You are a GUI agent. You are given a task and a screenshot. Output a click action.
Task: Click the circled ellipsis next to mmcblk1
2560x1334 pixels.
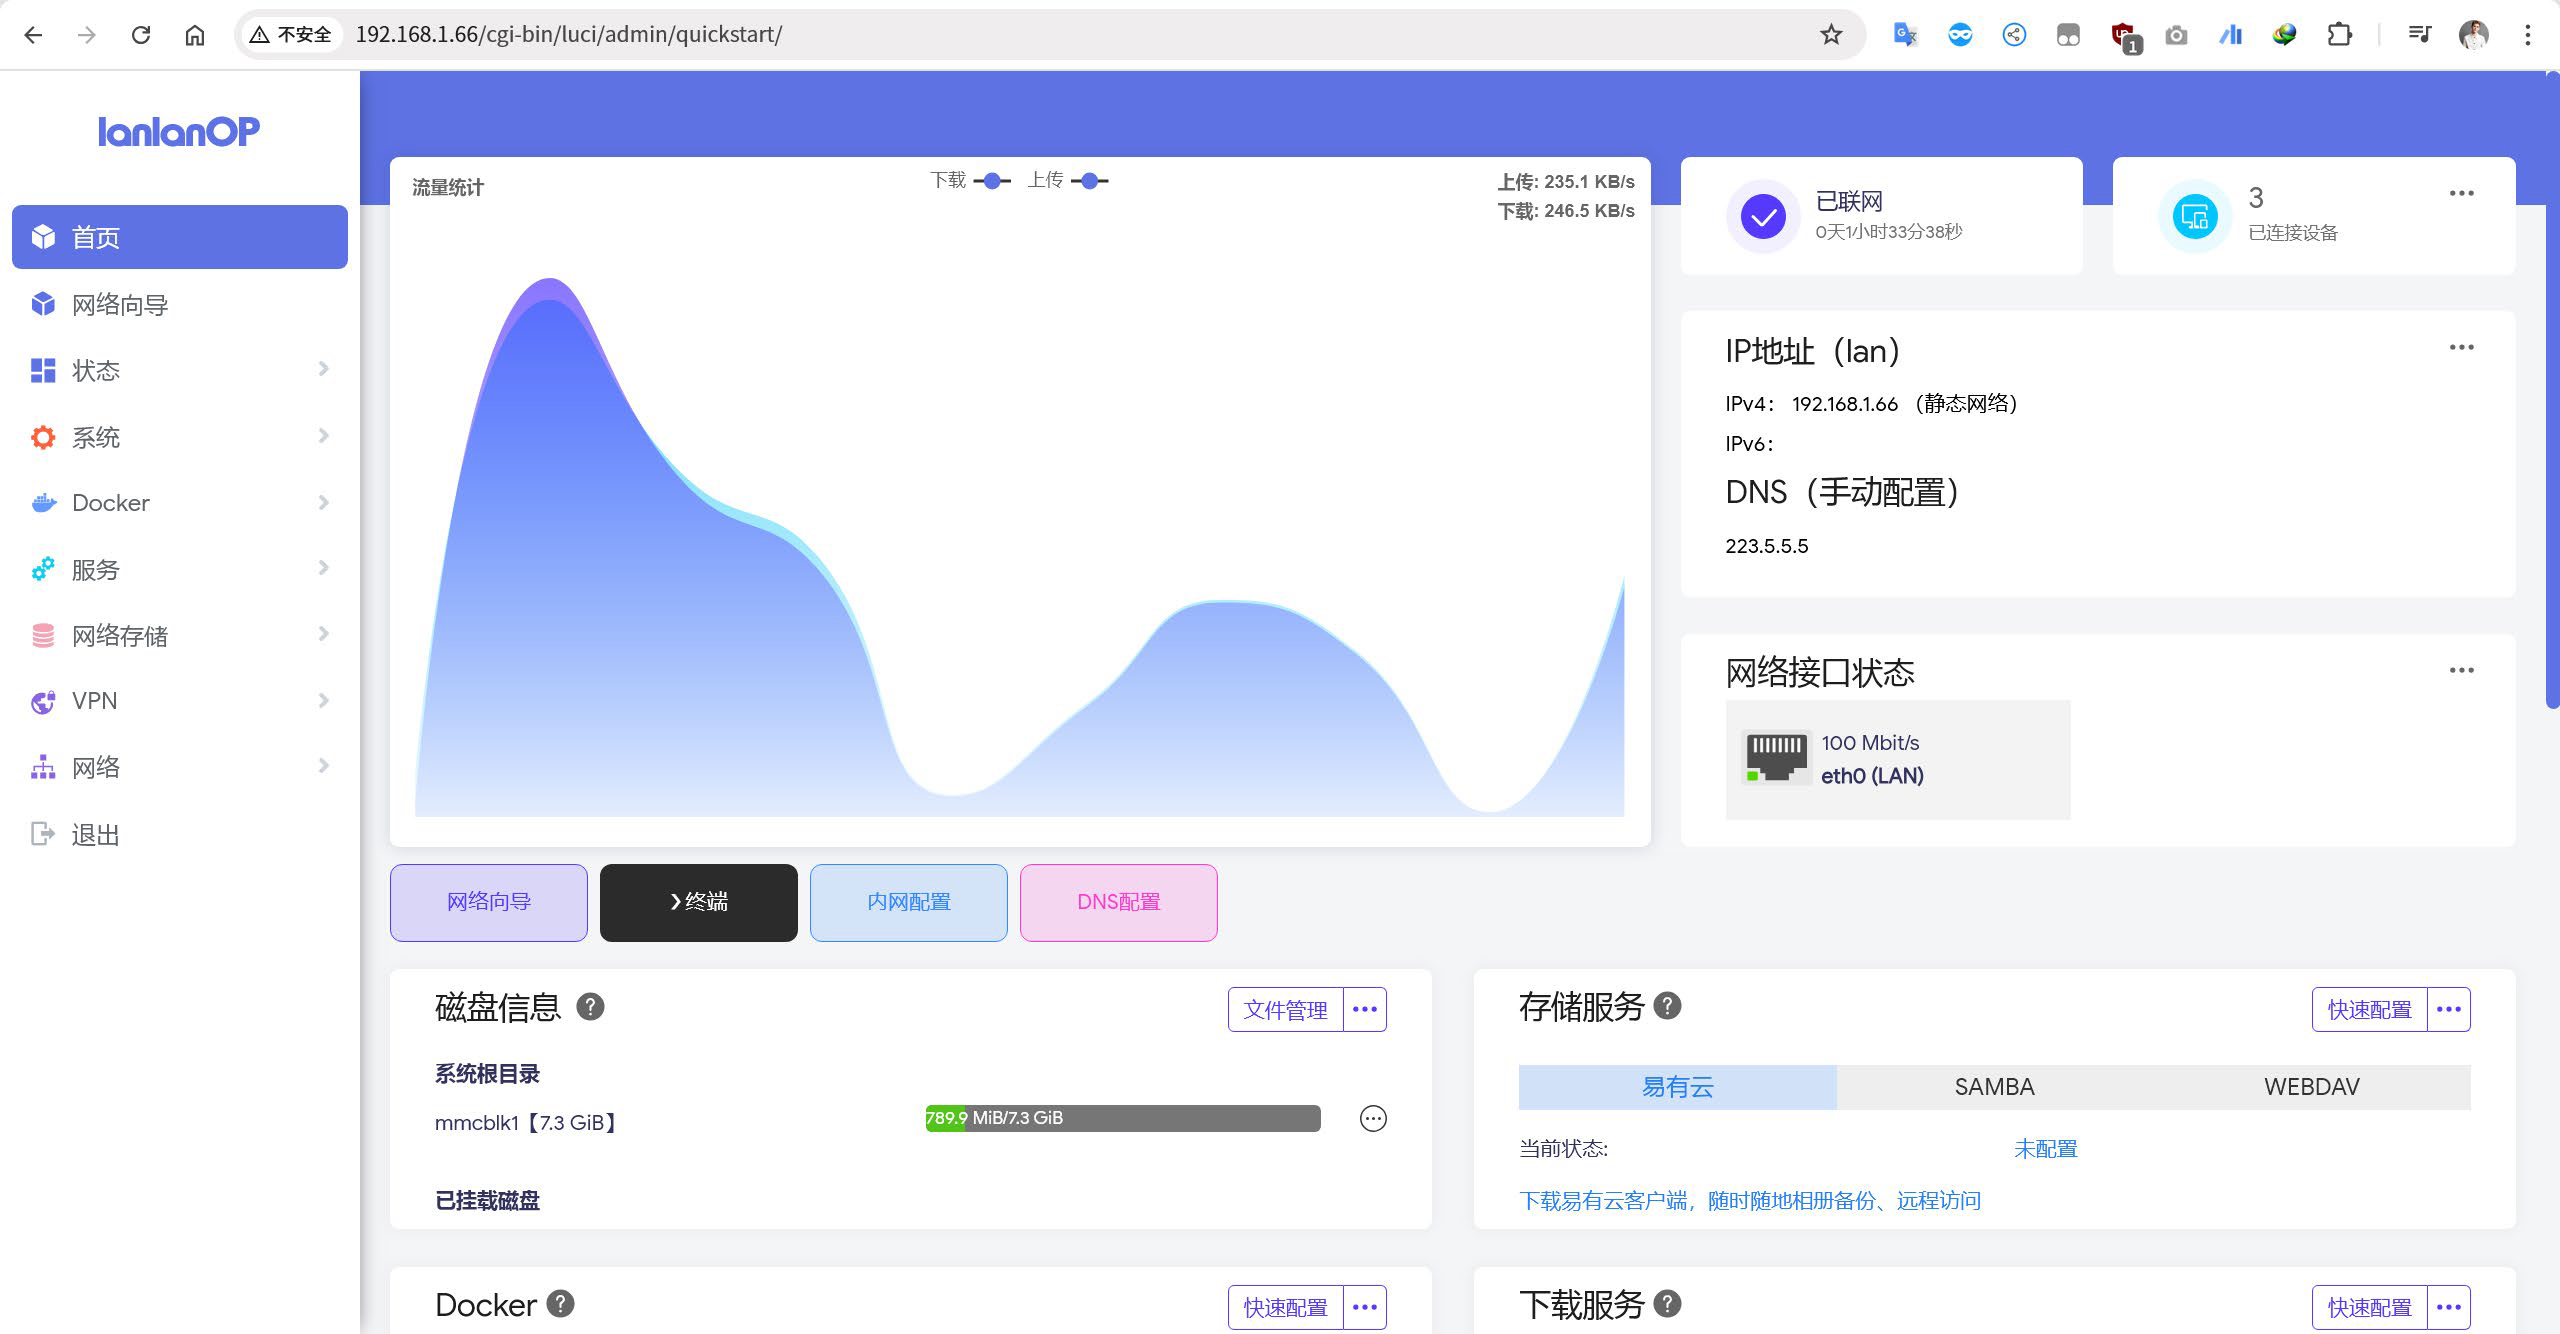[1373, 1119]
